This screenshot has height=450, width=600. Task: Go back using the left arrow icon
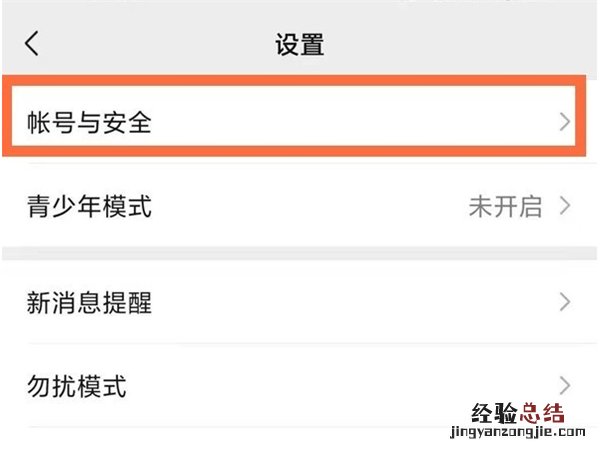[33, 43]
